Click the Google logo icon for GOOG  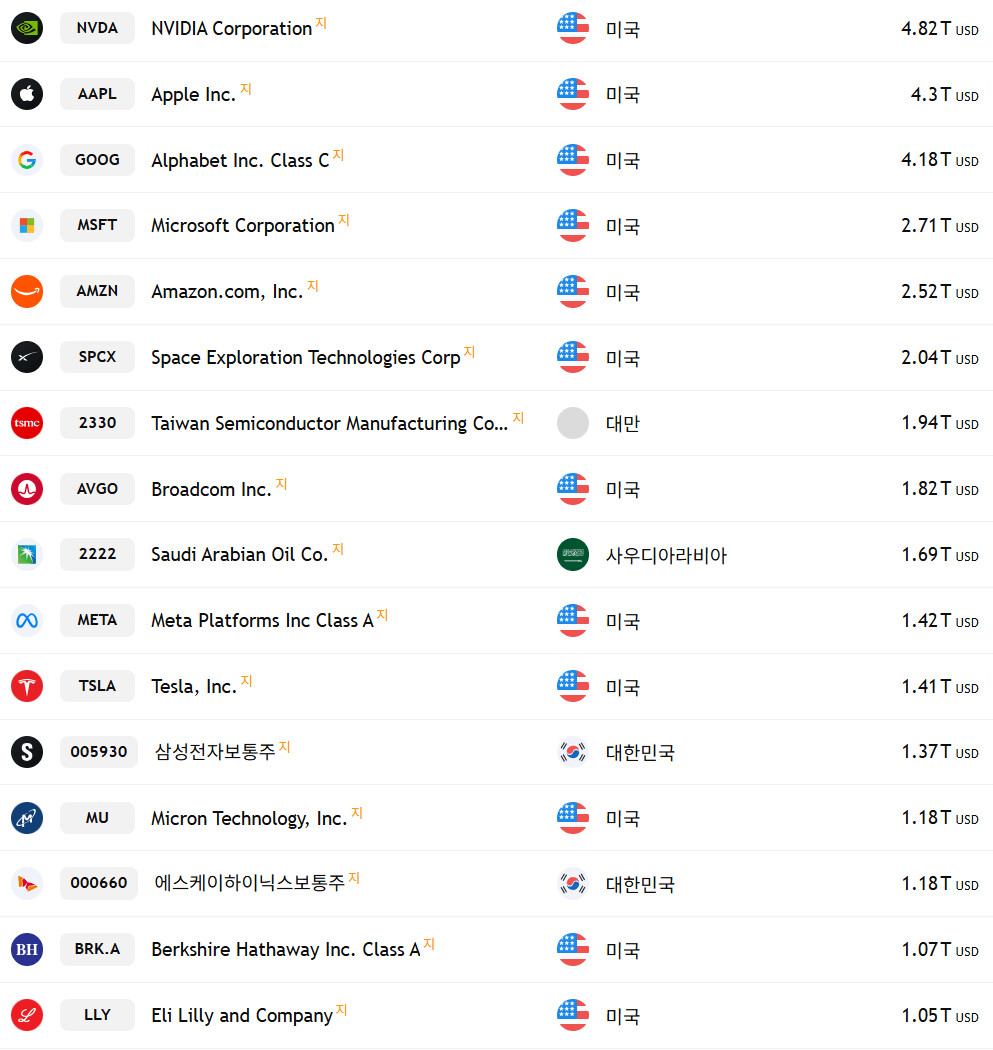pos(27,160)
